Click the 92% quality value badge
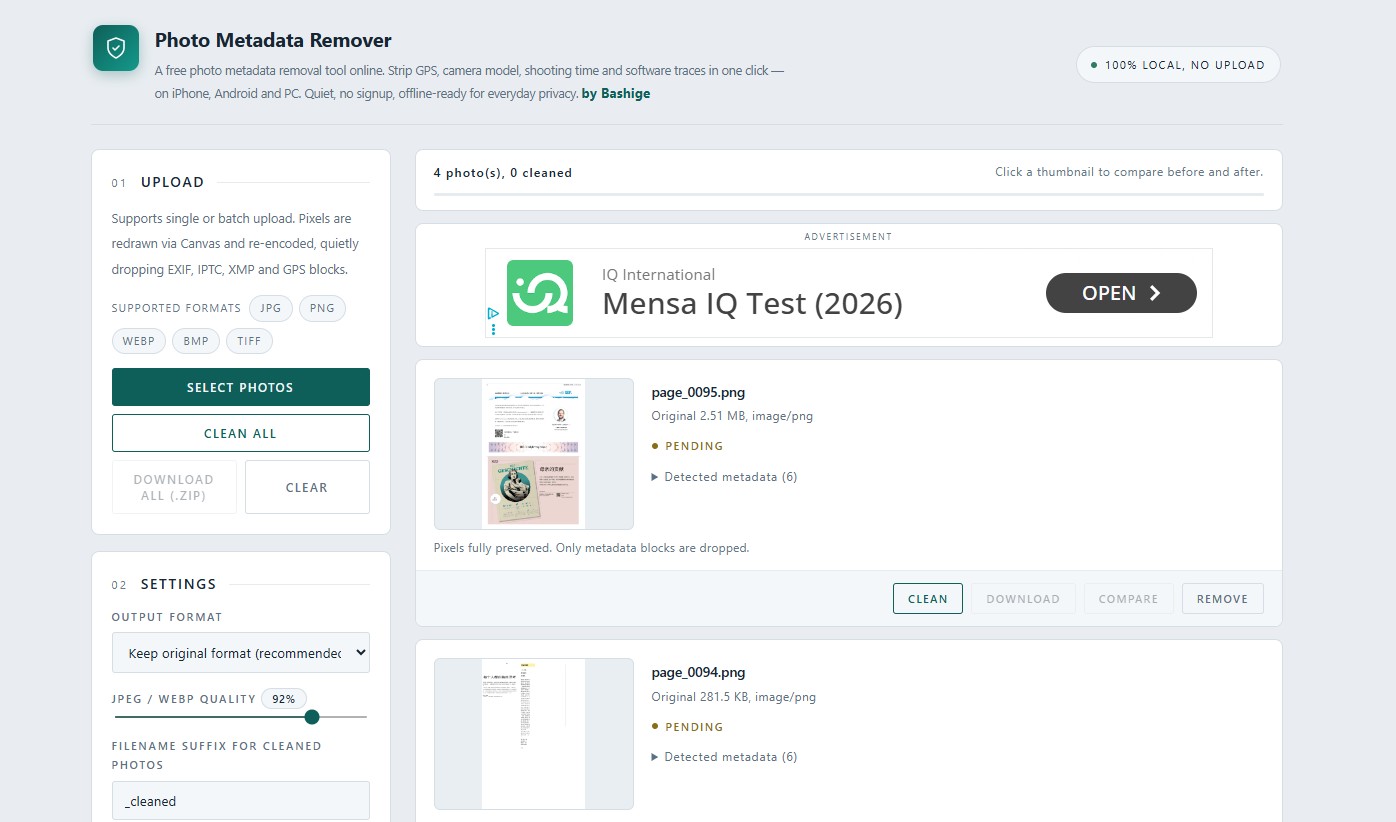Screen dimensions: 1396x822 click(284, 699)
